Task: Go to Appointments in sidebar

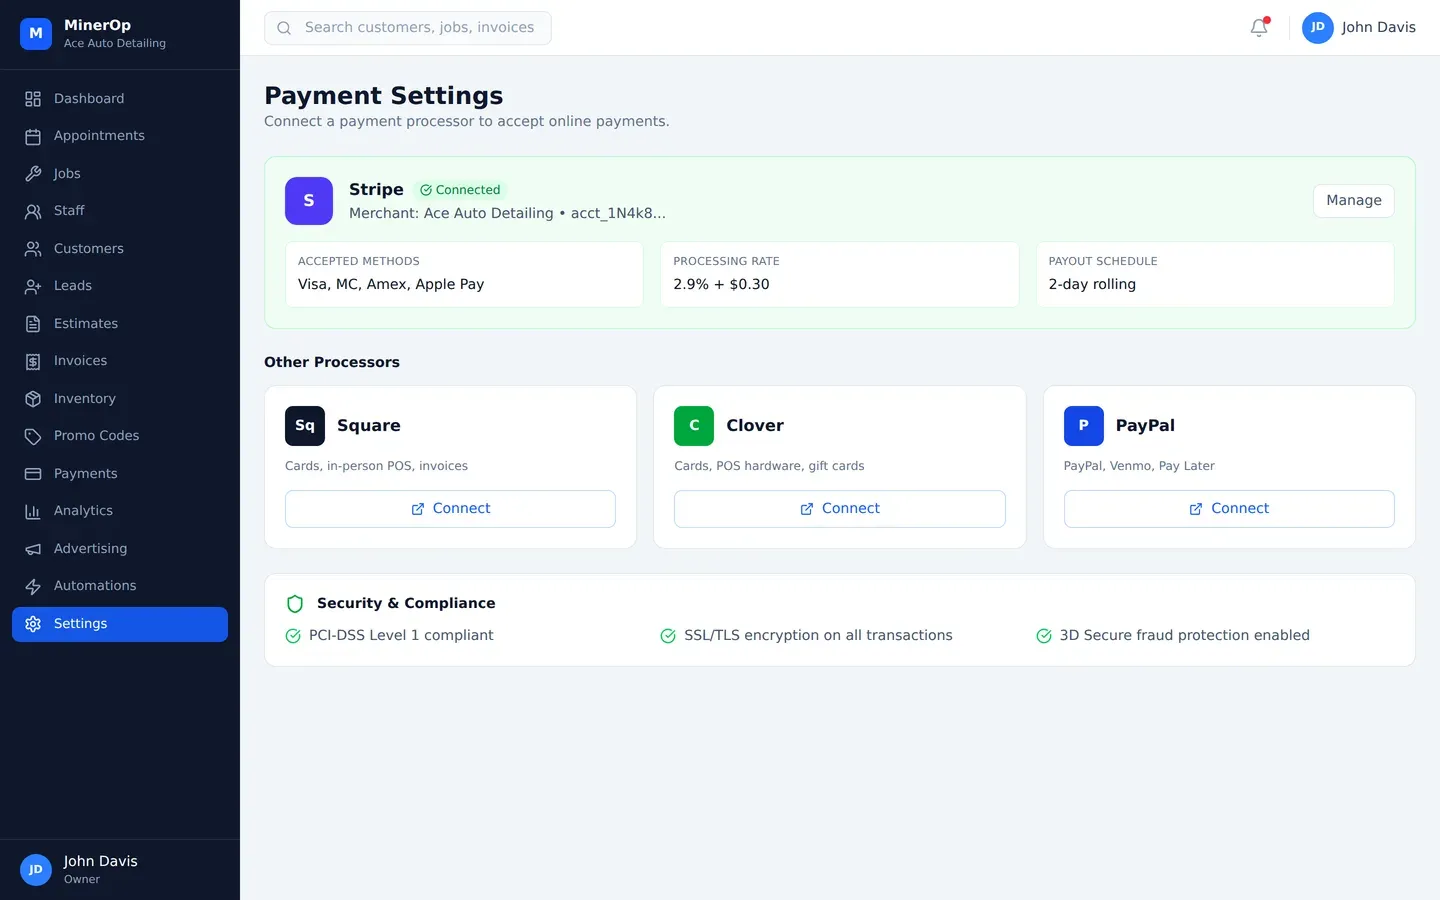Action: tap(99, 136)
